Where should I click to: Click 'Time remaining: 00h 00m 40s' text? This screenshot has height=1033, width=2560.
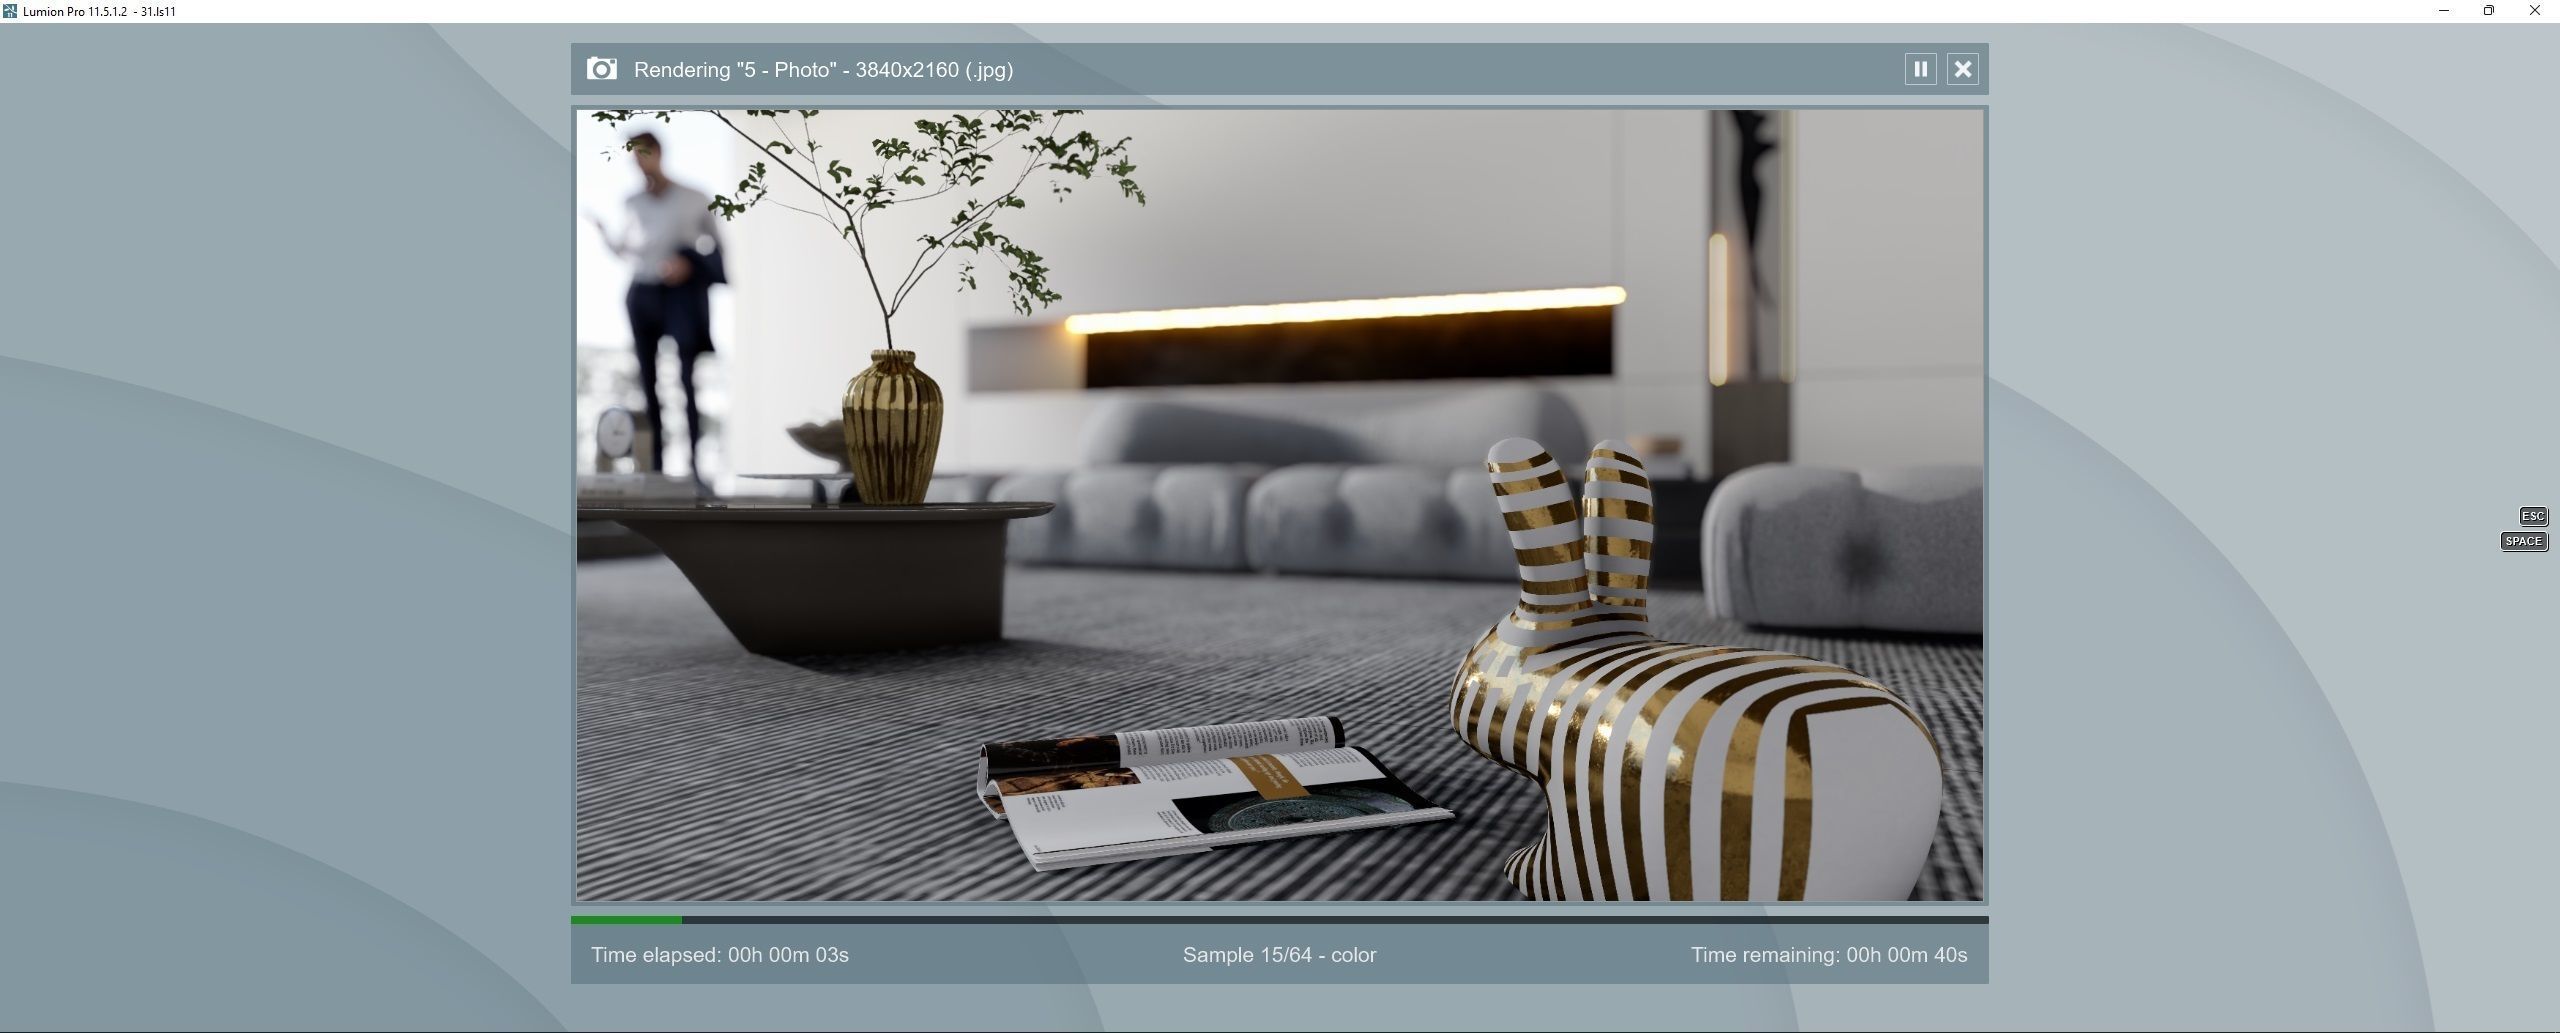tap(1828, 955)
